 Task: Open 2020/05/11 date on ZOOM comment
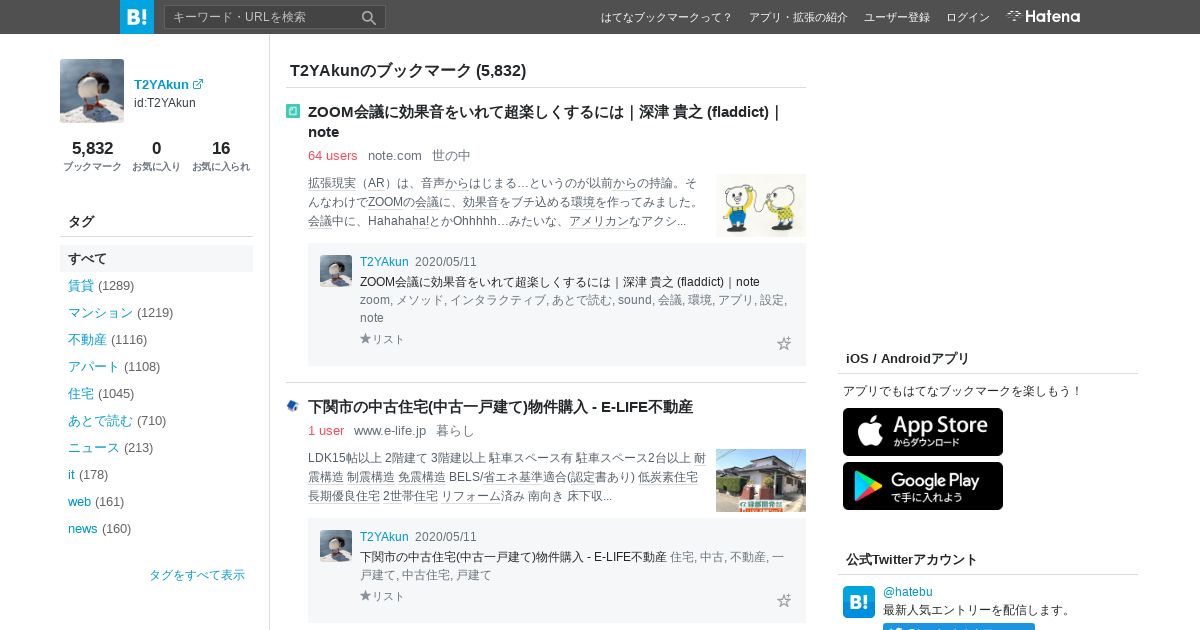446,262
